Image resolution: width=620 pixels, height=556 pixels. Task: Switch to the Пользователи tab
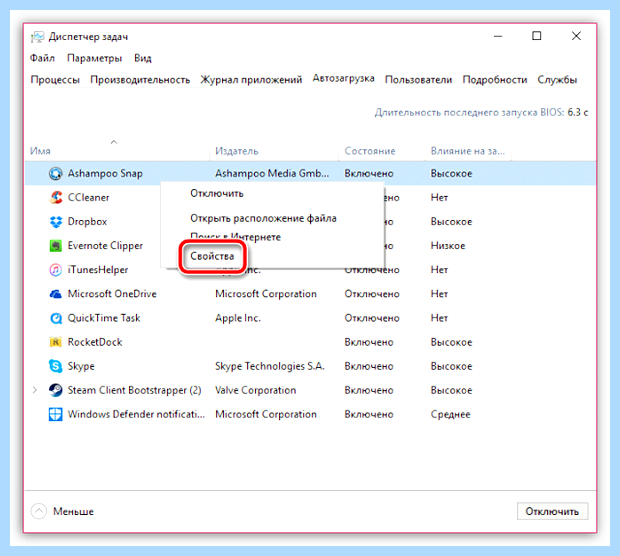click(418, 79)
